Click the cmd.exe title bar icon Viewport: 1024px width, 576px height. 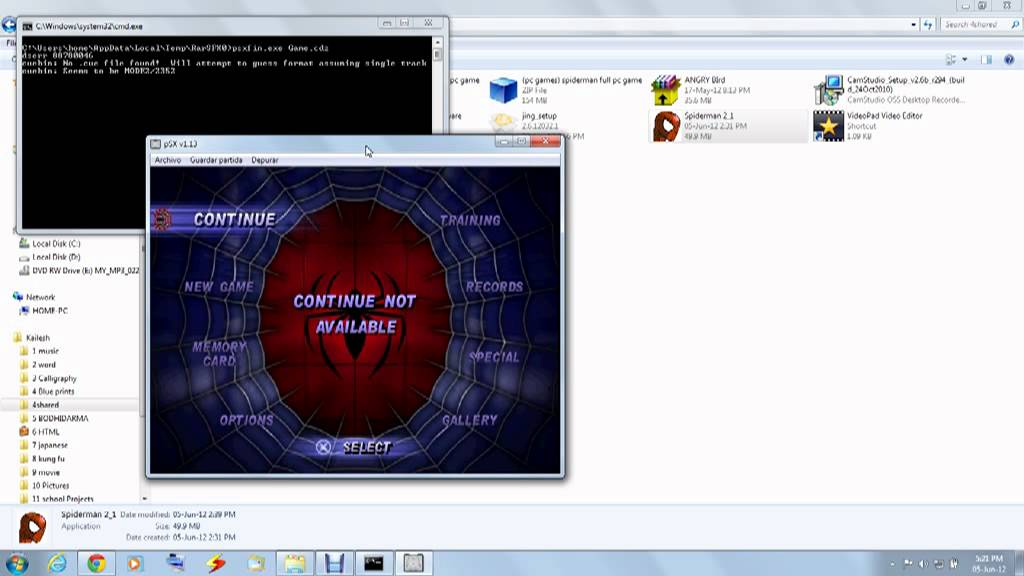coord(27,27)
